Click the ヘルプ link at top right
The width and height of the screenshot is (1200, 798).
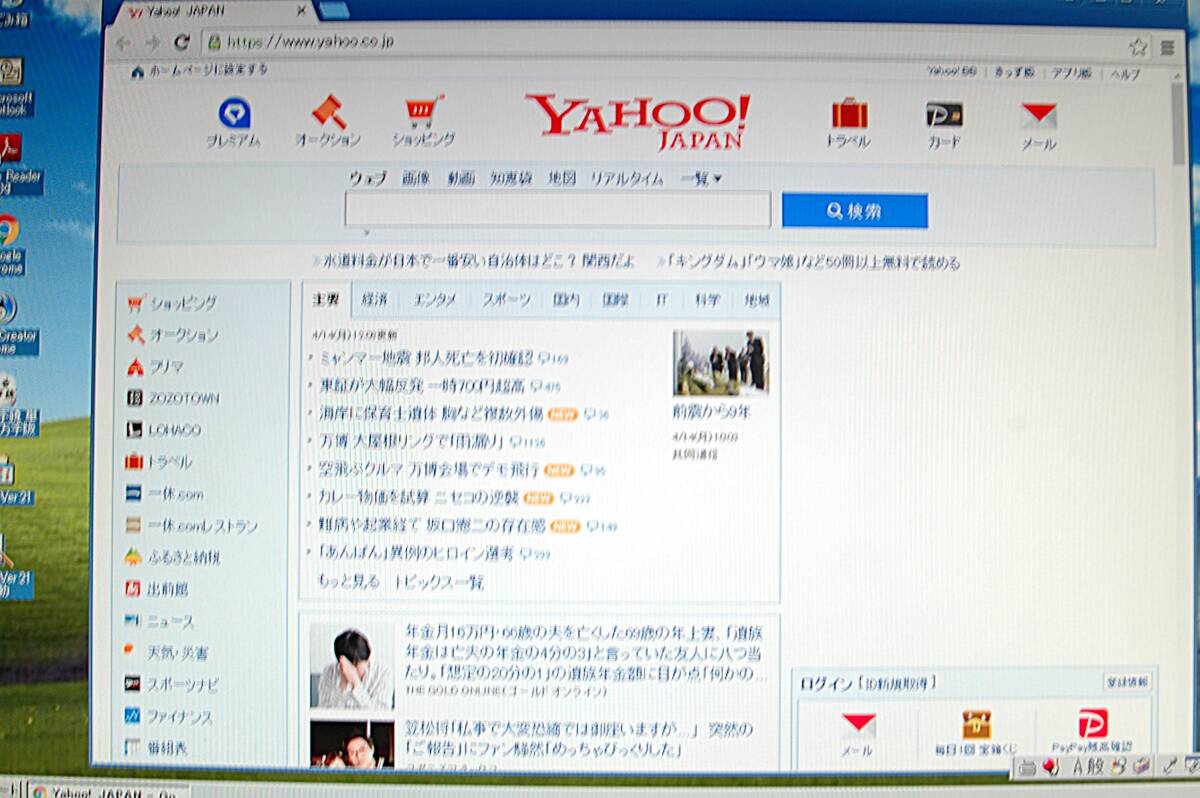[x=1125, y=74]
